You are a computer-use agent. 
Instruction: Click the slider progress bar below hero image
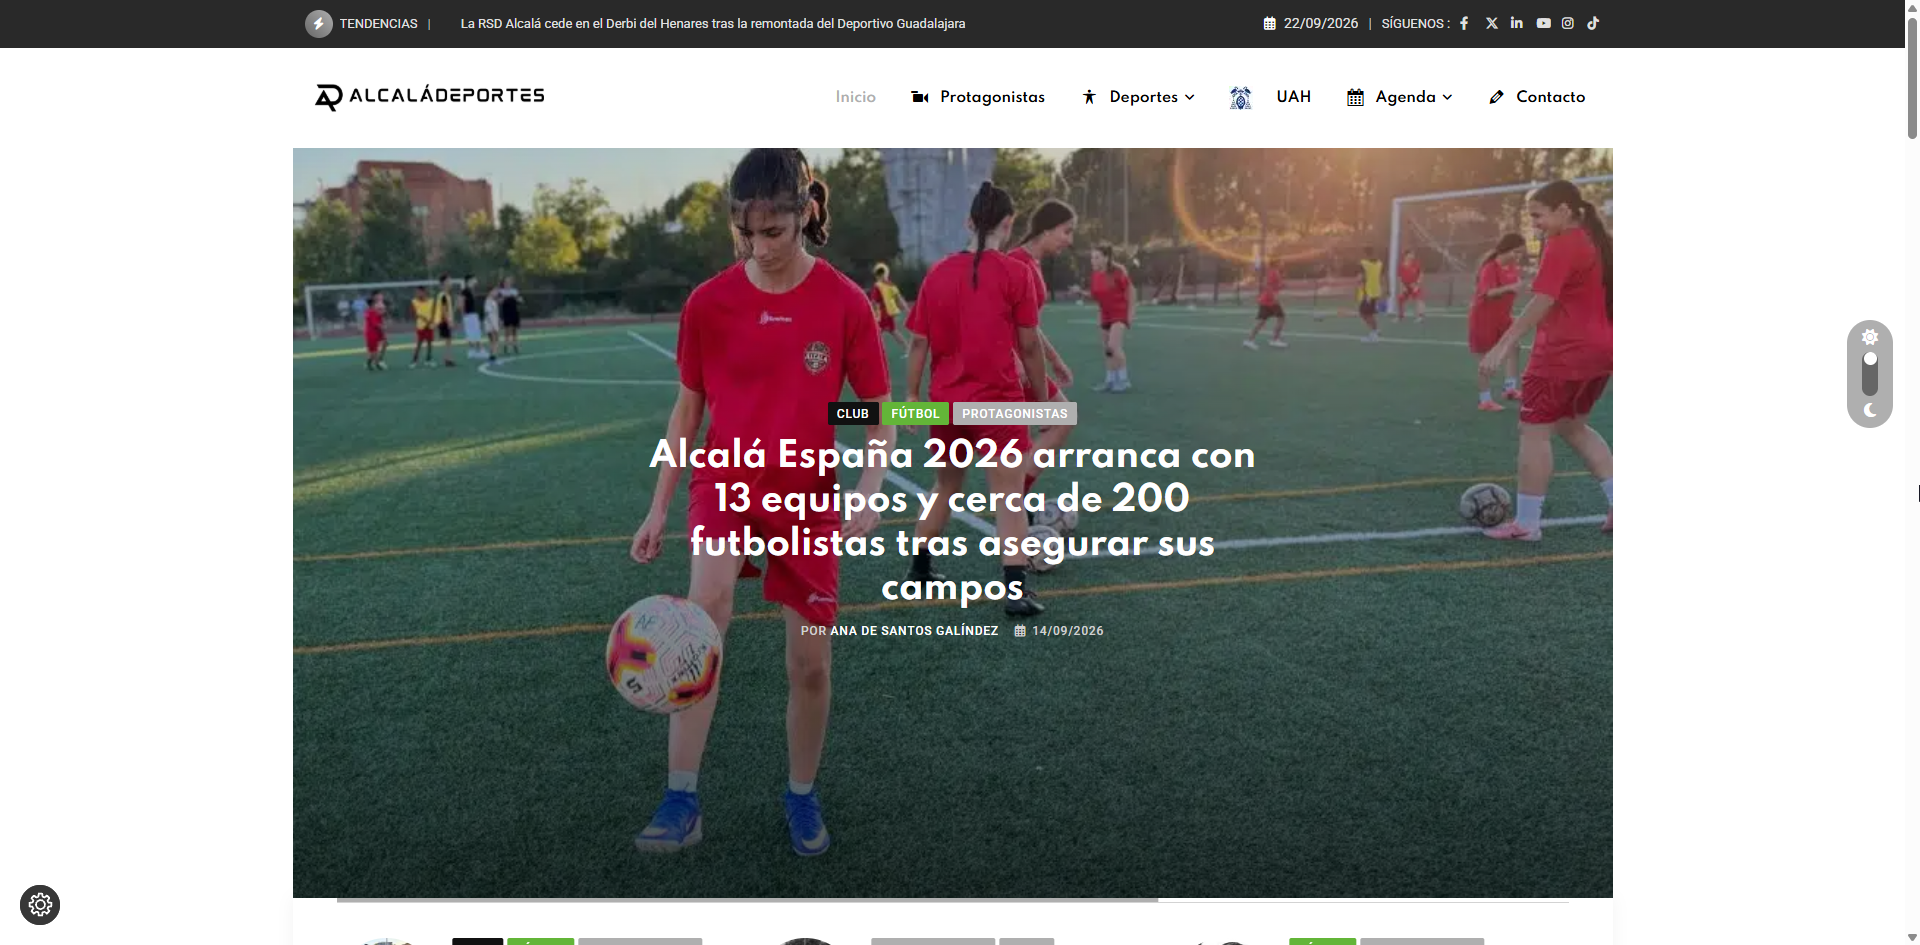(x=952, y=900)
